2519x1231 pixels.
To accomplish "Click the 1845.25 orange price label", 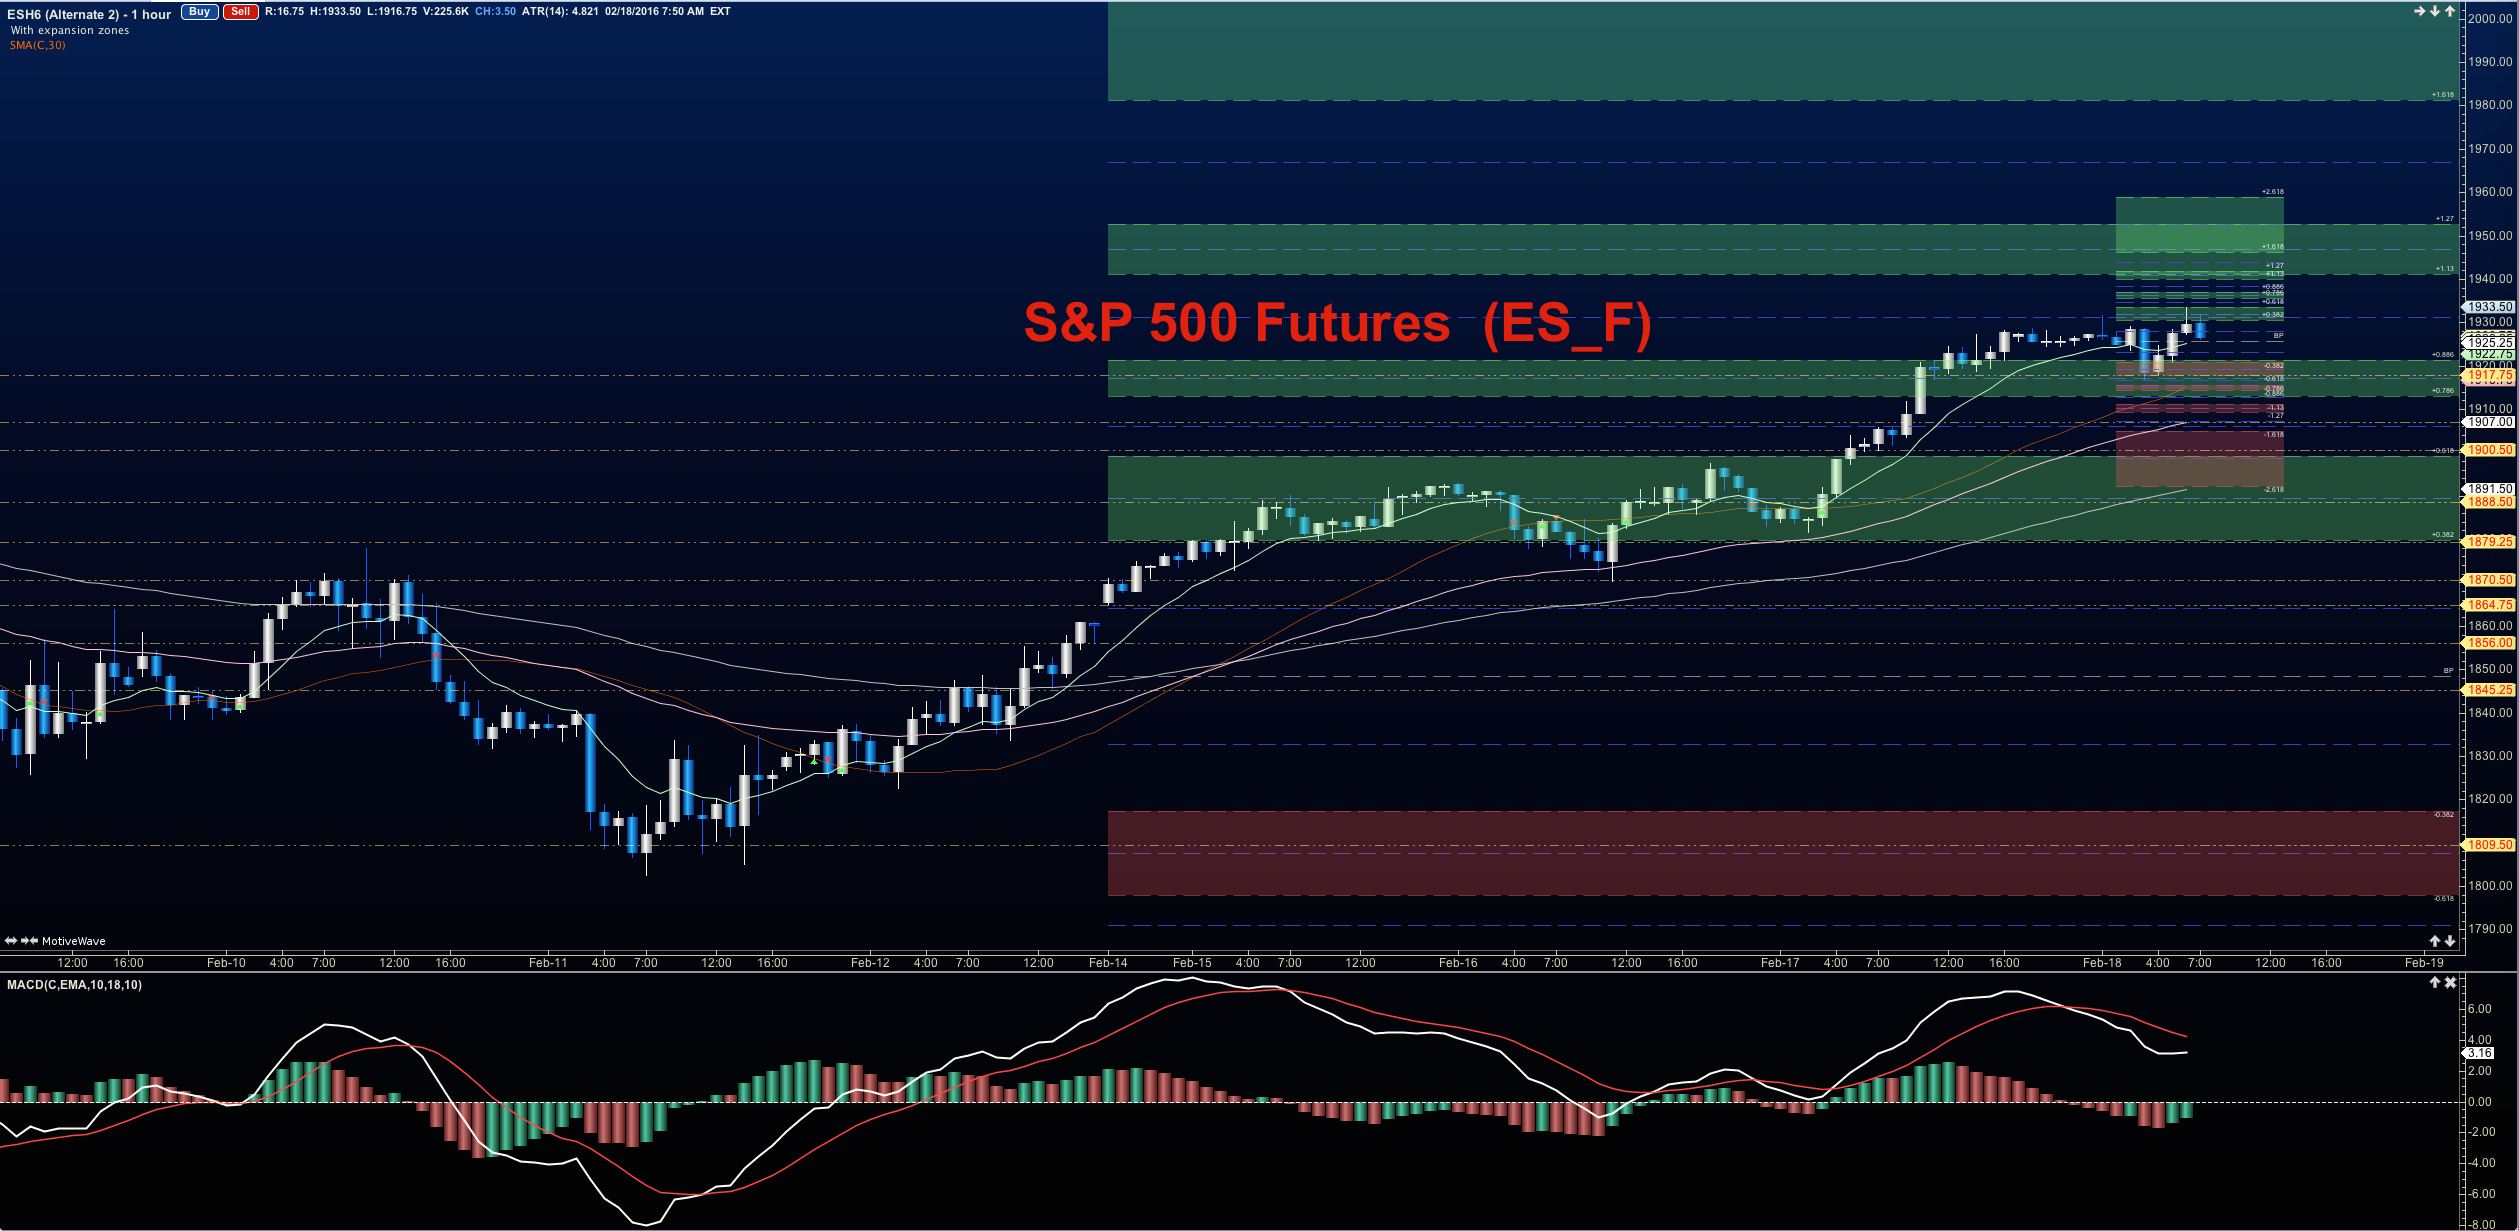I will (x=2489, y=690).
